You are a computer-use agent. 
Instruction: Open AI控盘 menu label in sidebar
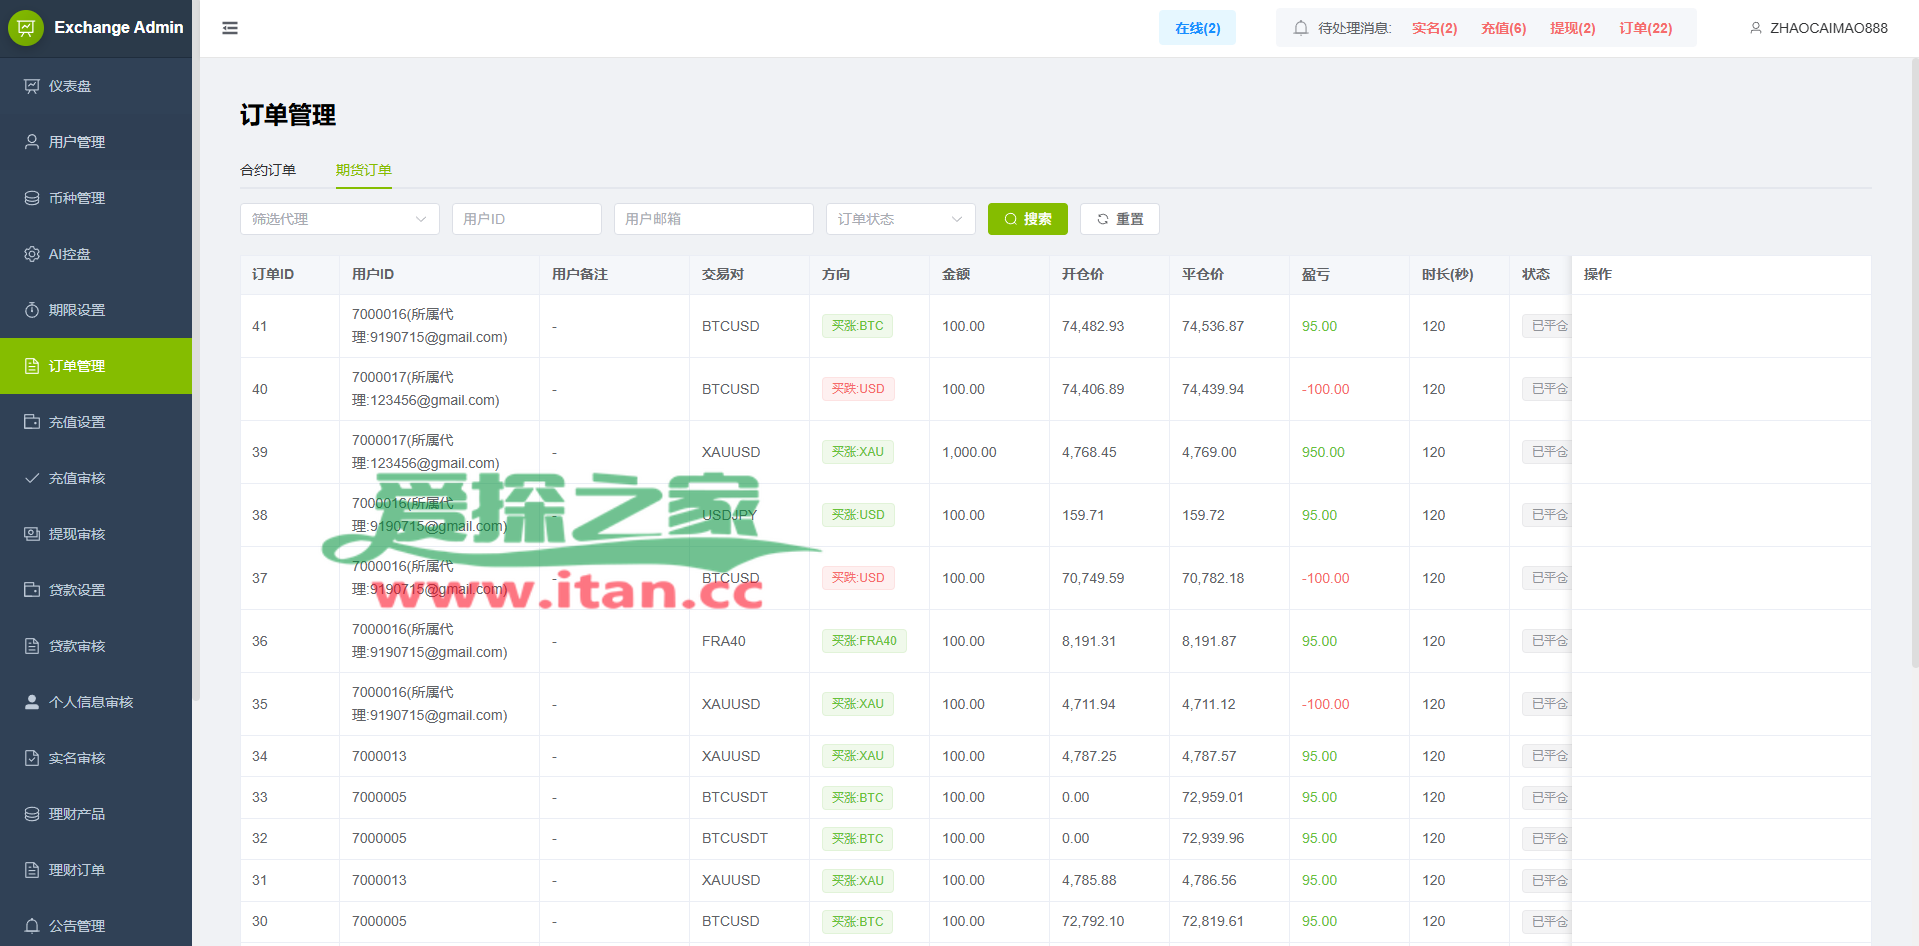click(x=70, y=254)
